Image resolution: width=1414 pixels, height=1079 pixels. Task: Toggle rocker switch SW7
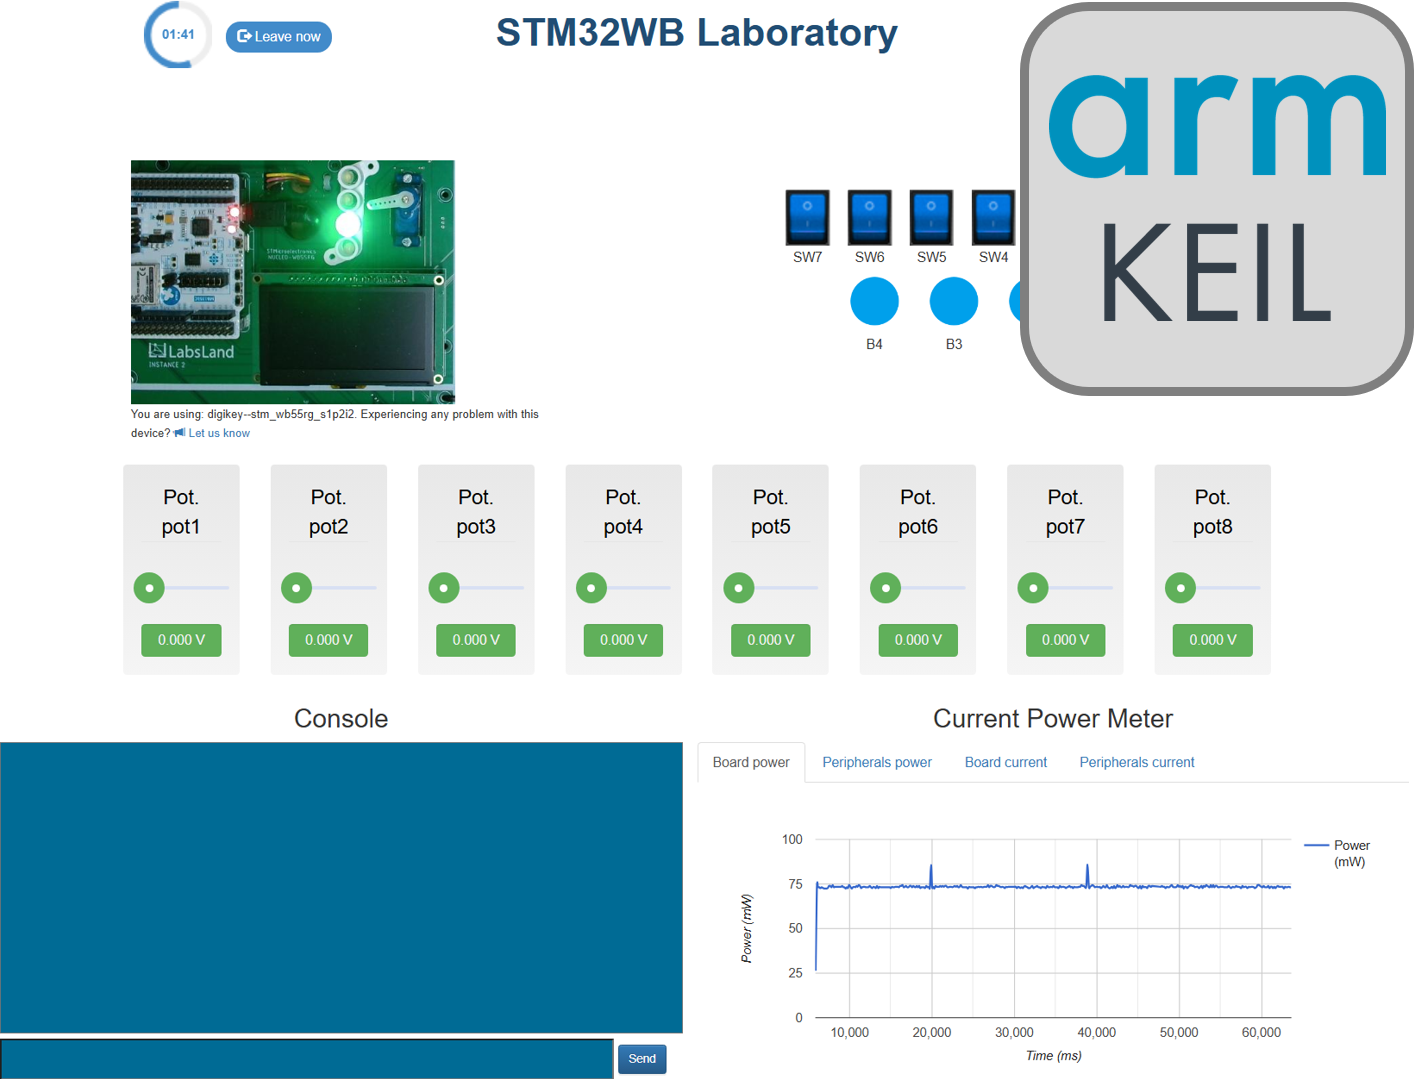pos(807,216)
